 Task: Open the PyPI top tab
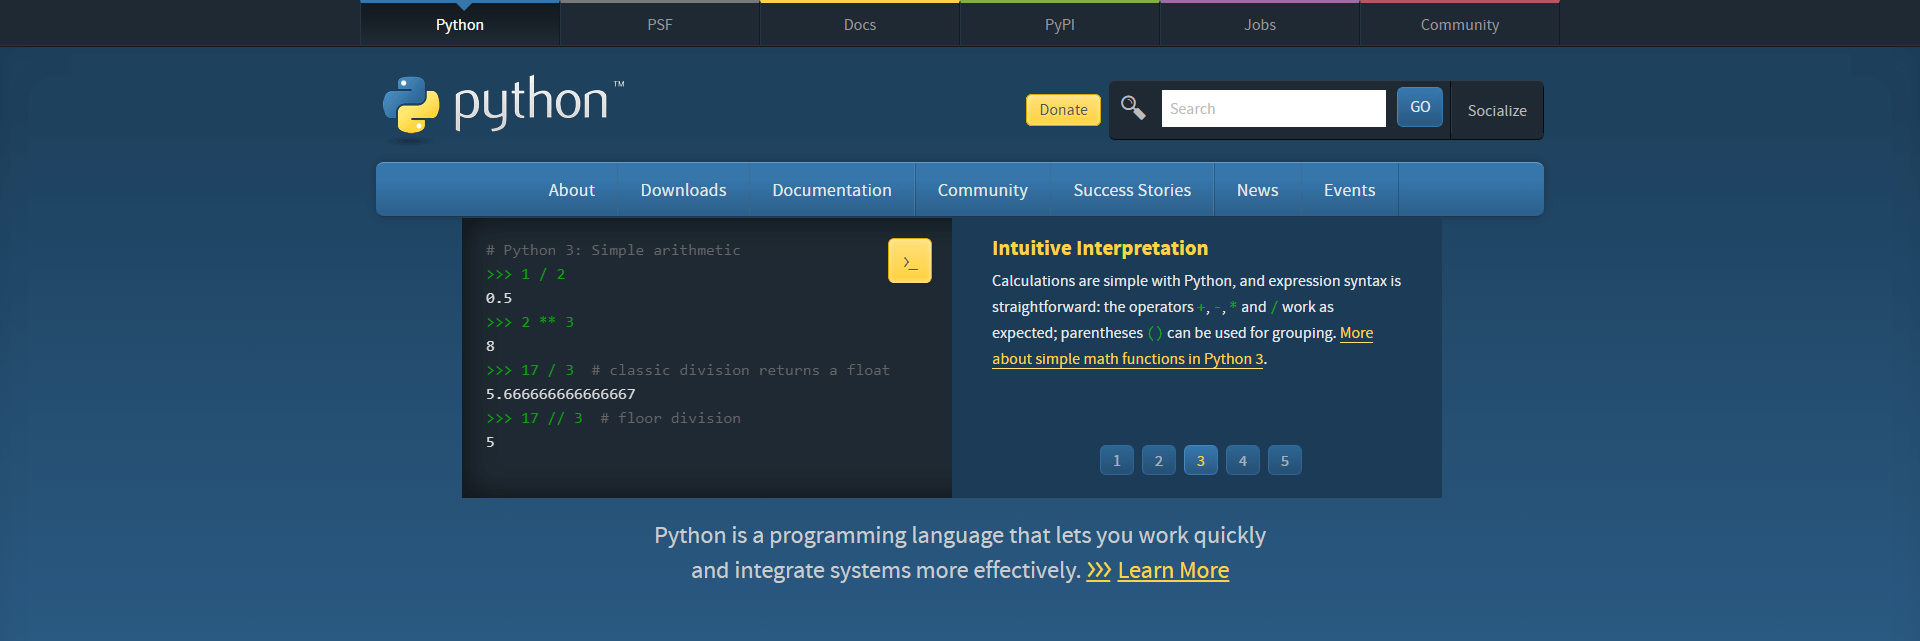[1059, 25]
